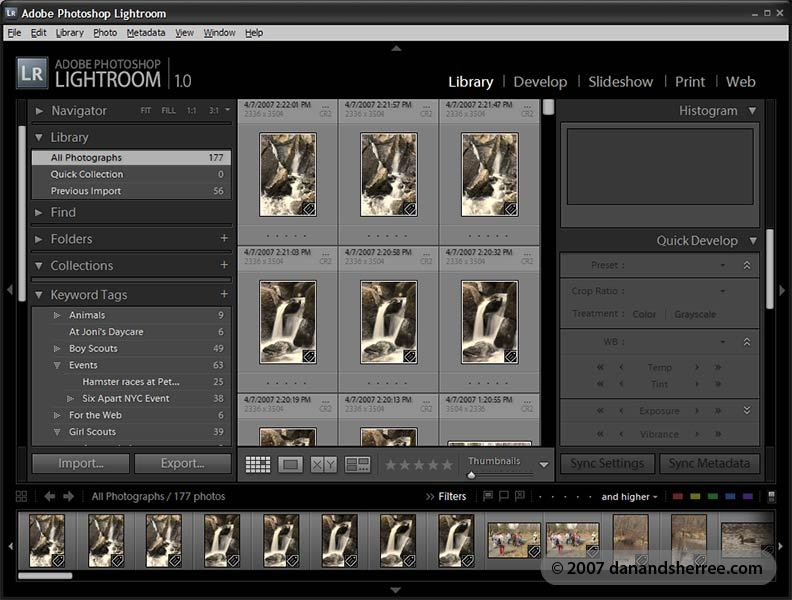
Task: Add new keyword tag with plus icon
Action: point(224,294)
